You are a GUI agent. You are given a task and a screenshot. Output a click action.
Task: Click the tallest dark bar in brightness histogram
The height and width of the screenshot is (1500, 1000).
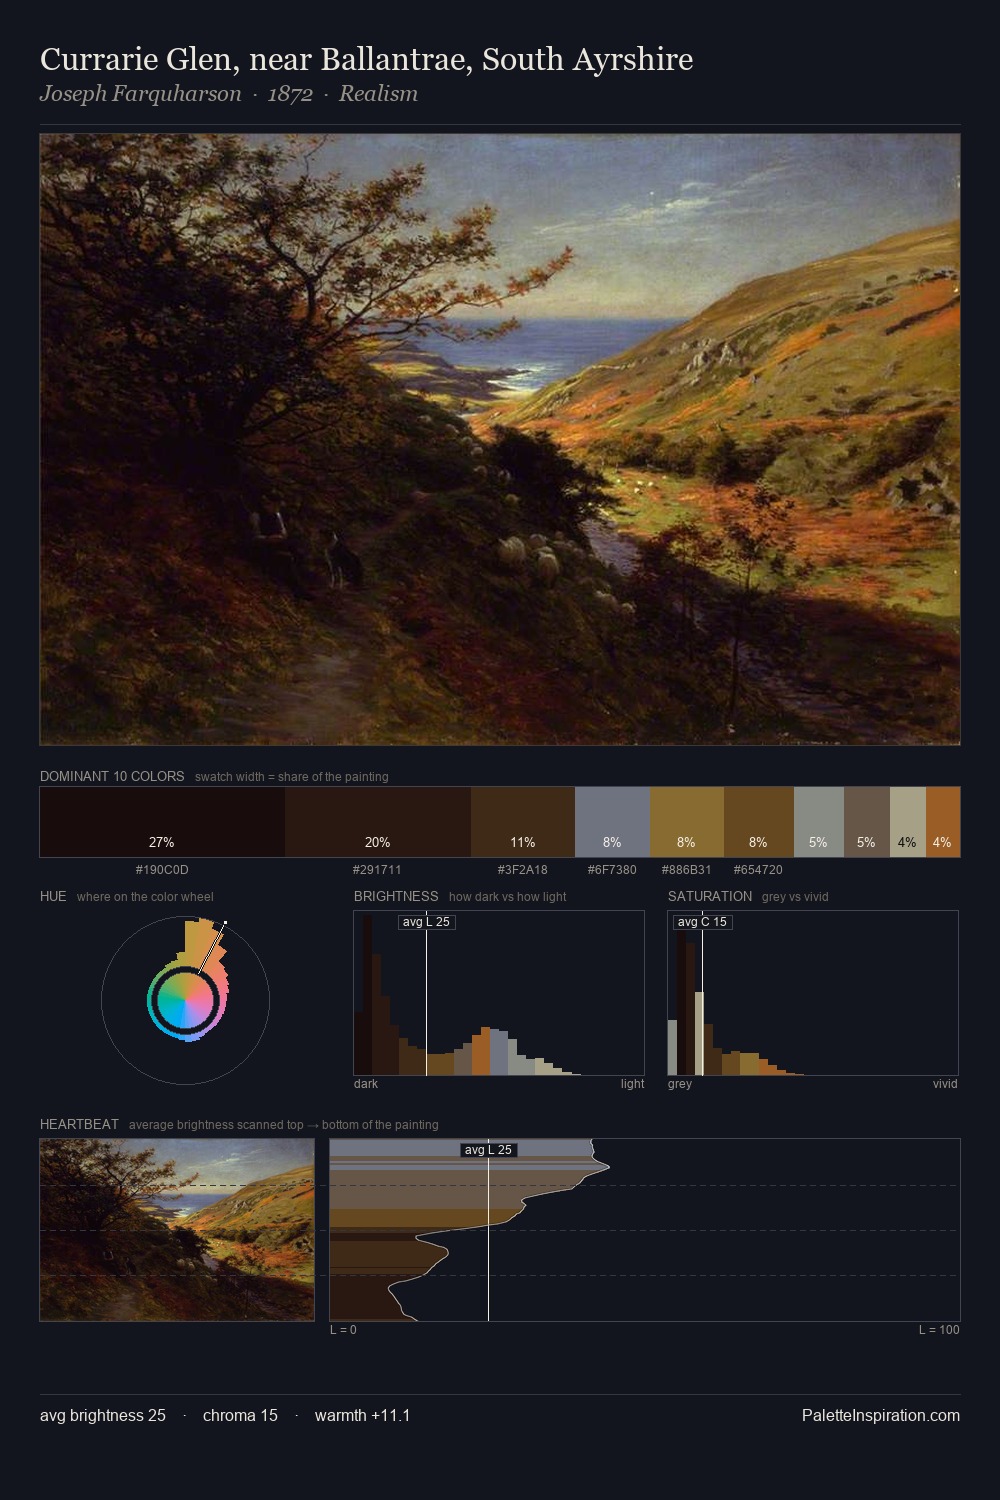coord(367,995)
